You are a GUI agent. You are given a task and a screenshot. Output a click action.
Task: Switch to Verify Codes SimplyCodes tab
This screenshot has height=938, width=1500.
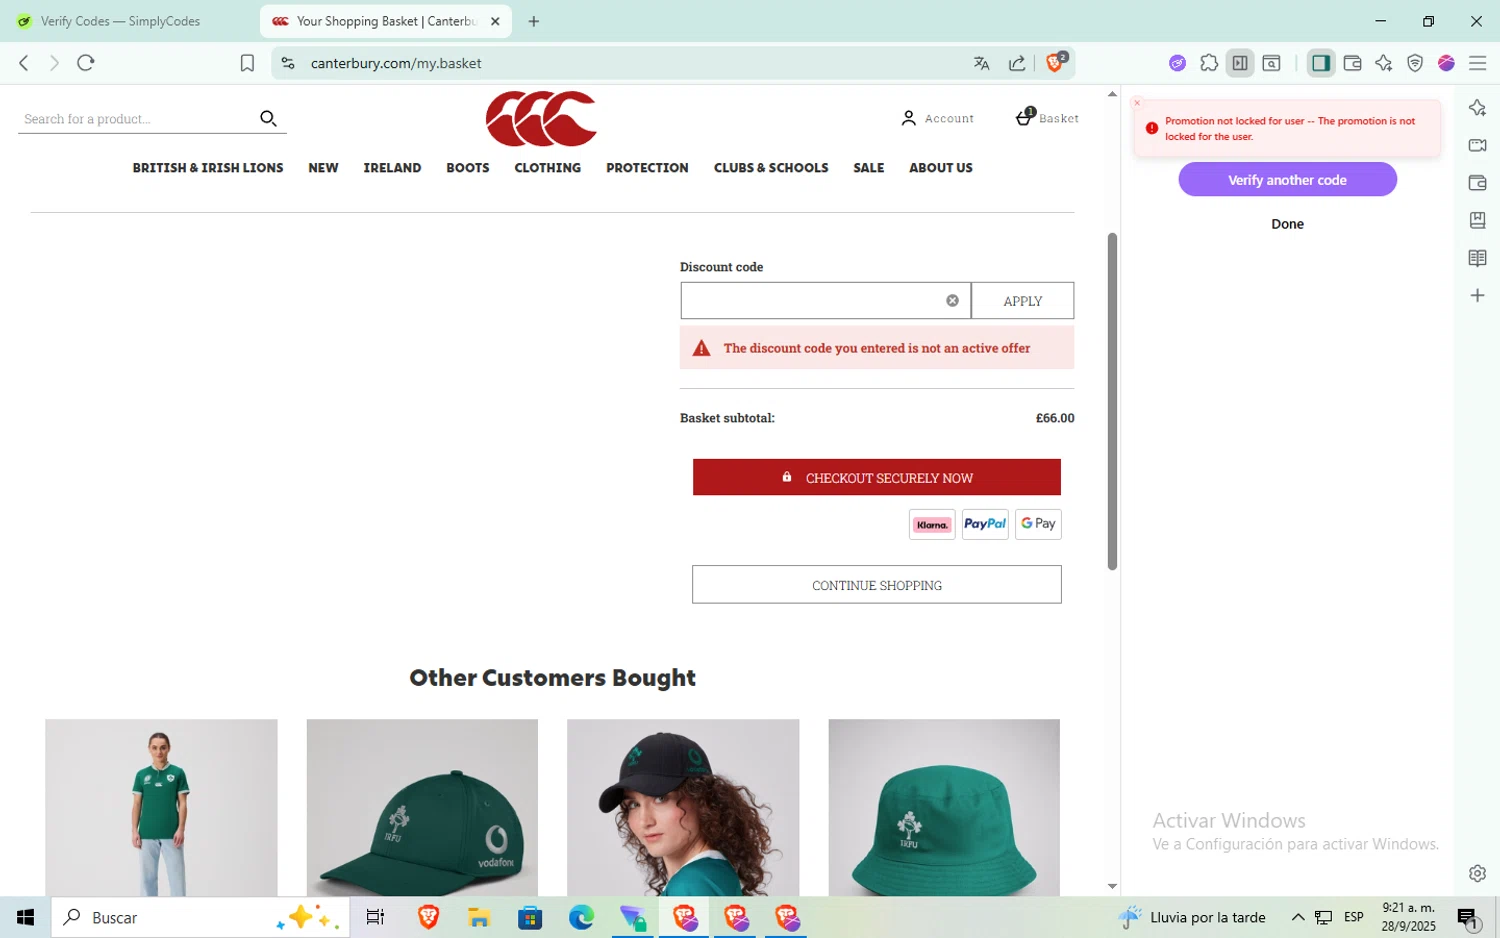[x=120, y=21]
